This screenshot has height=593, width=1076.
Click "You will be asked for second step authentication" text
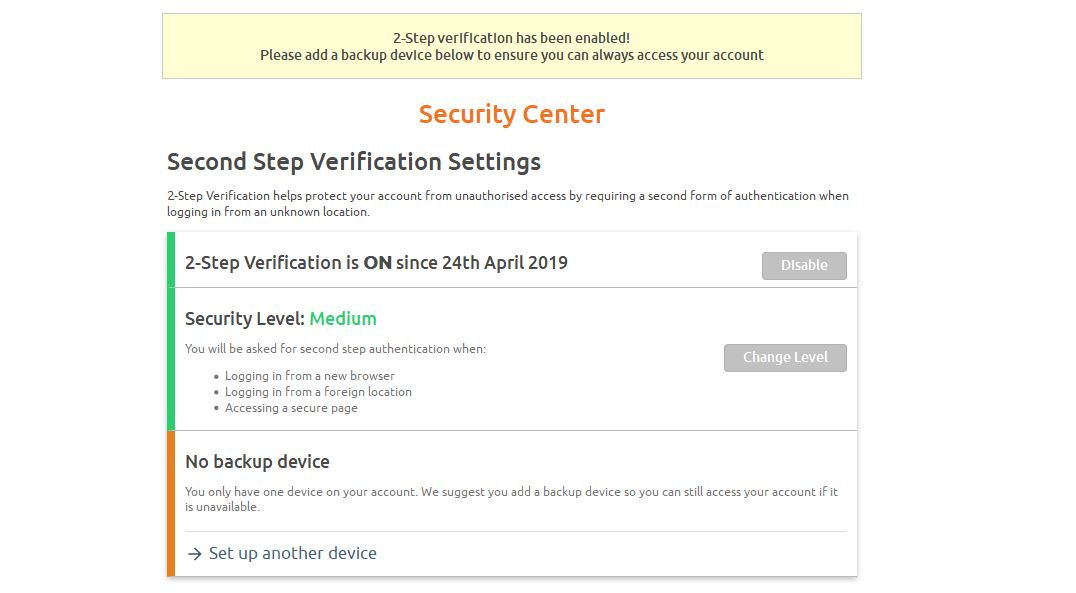tap(335, 349)
